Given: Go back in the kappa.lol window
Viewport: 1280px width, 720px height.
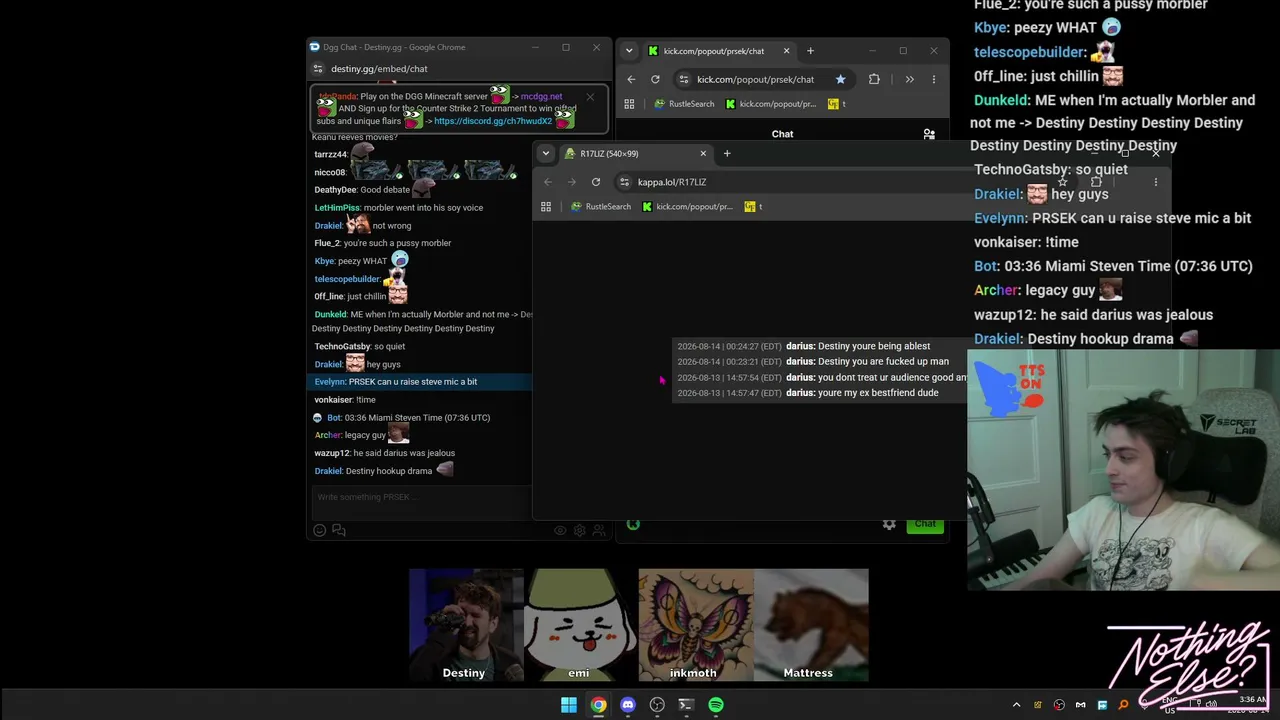Looking at the screenshot, I should click(x=548, y=182).
